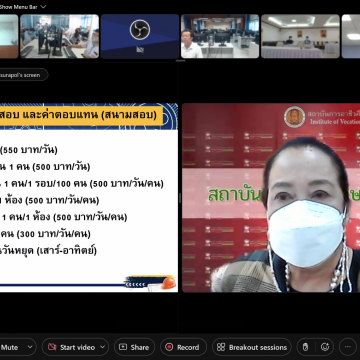
Task: Click the Show Menu Bar label
Action: pyautogui.click(x=19, y=7)
